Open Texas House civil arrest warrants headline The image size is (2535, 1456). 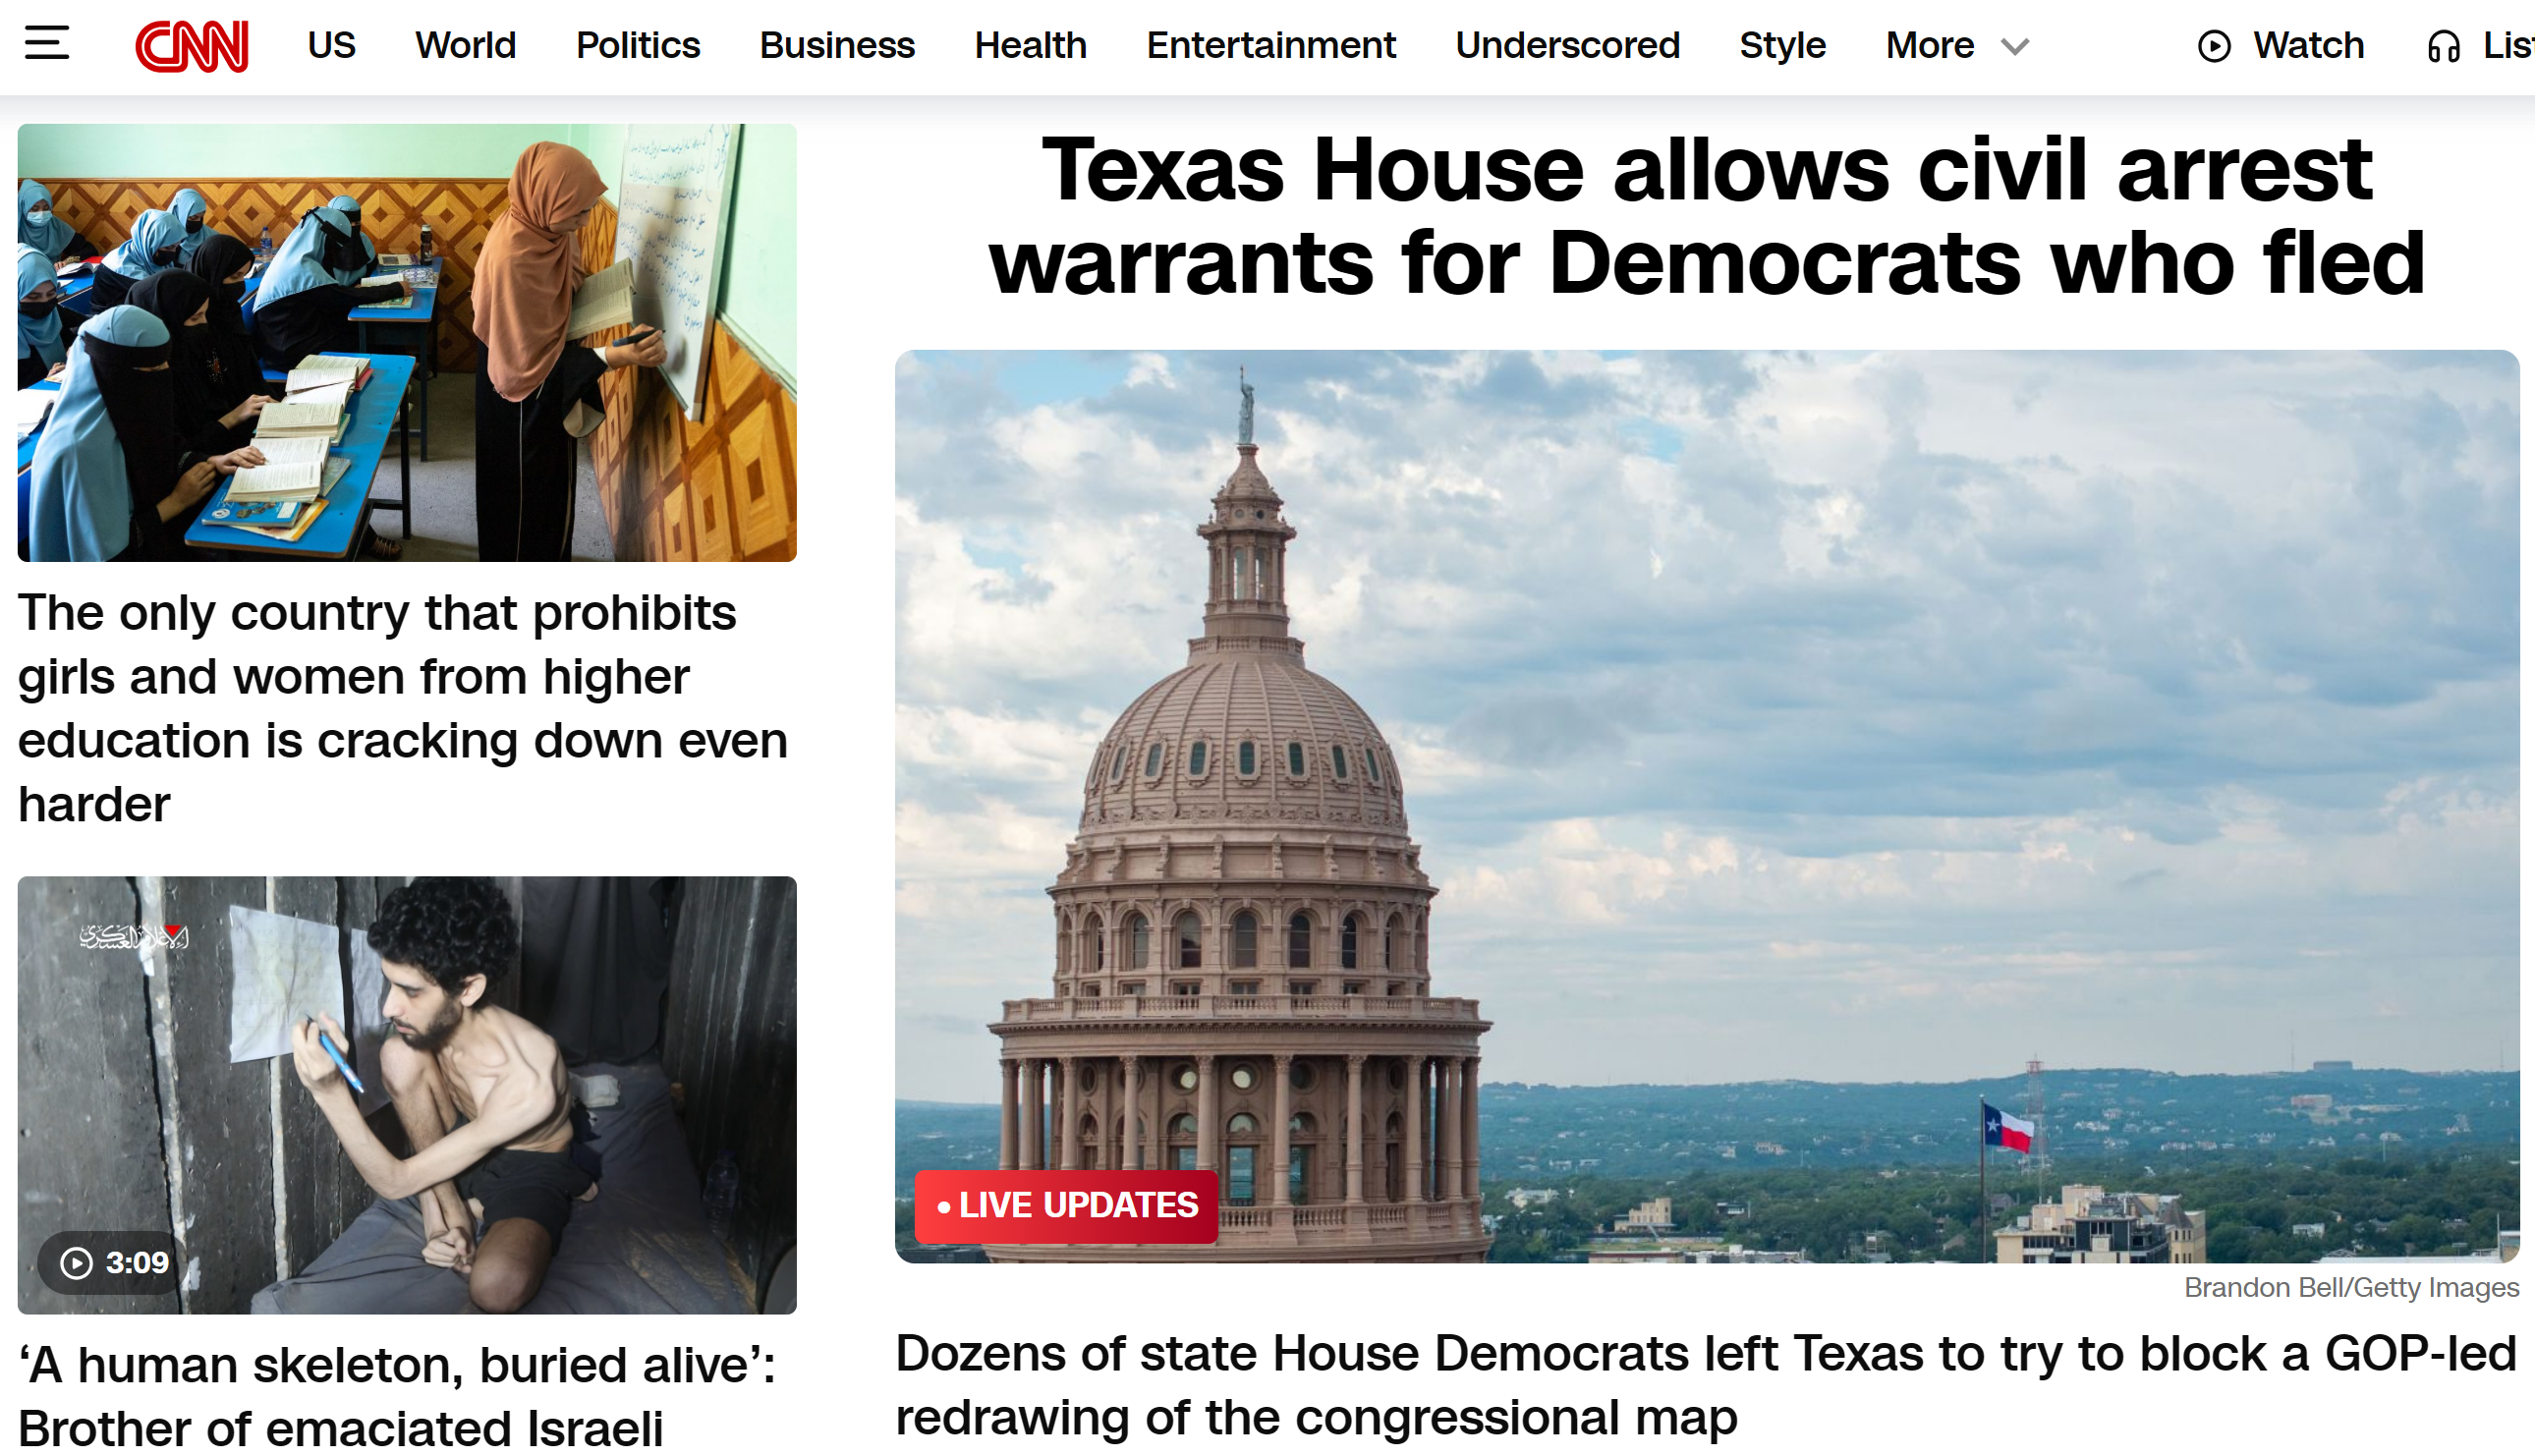[1707, 216]
